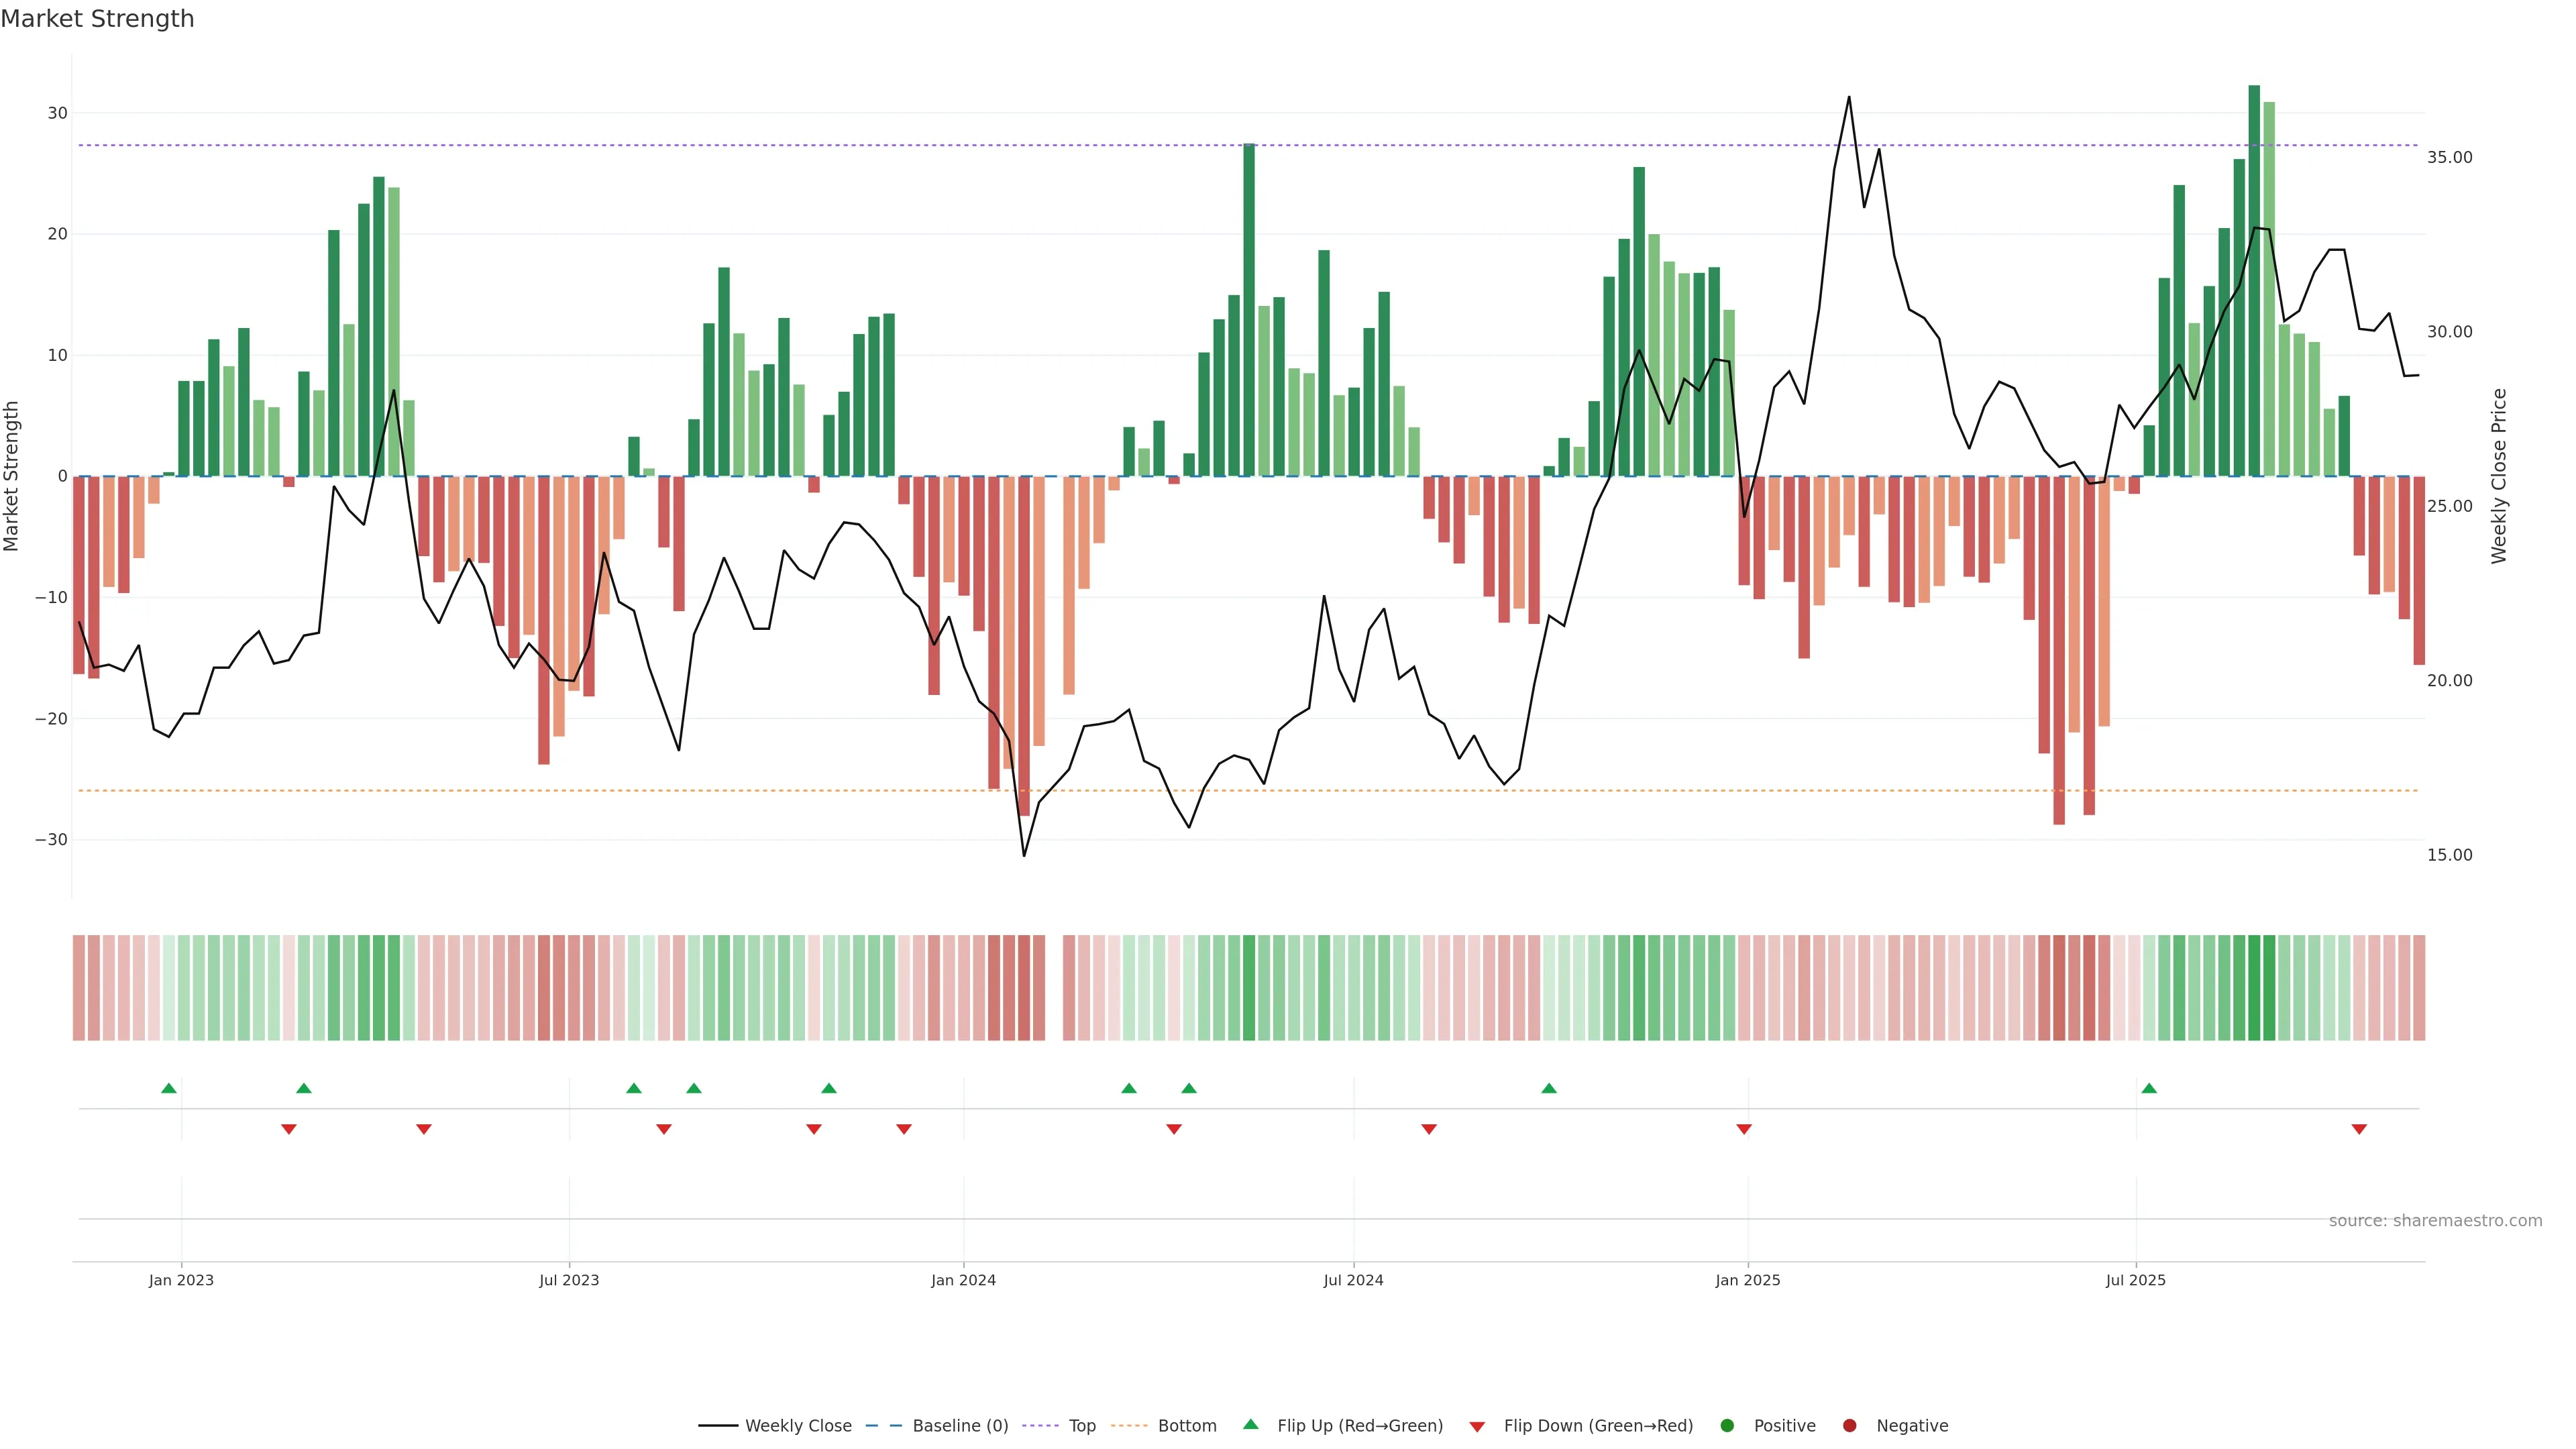Click the sharemaestro.com source text
The height and width of the screenshot is (1449, 2576).
click(2435, 1220)
